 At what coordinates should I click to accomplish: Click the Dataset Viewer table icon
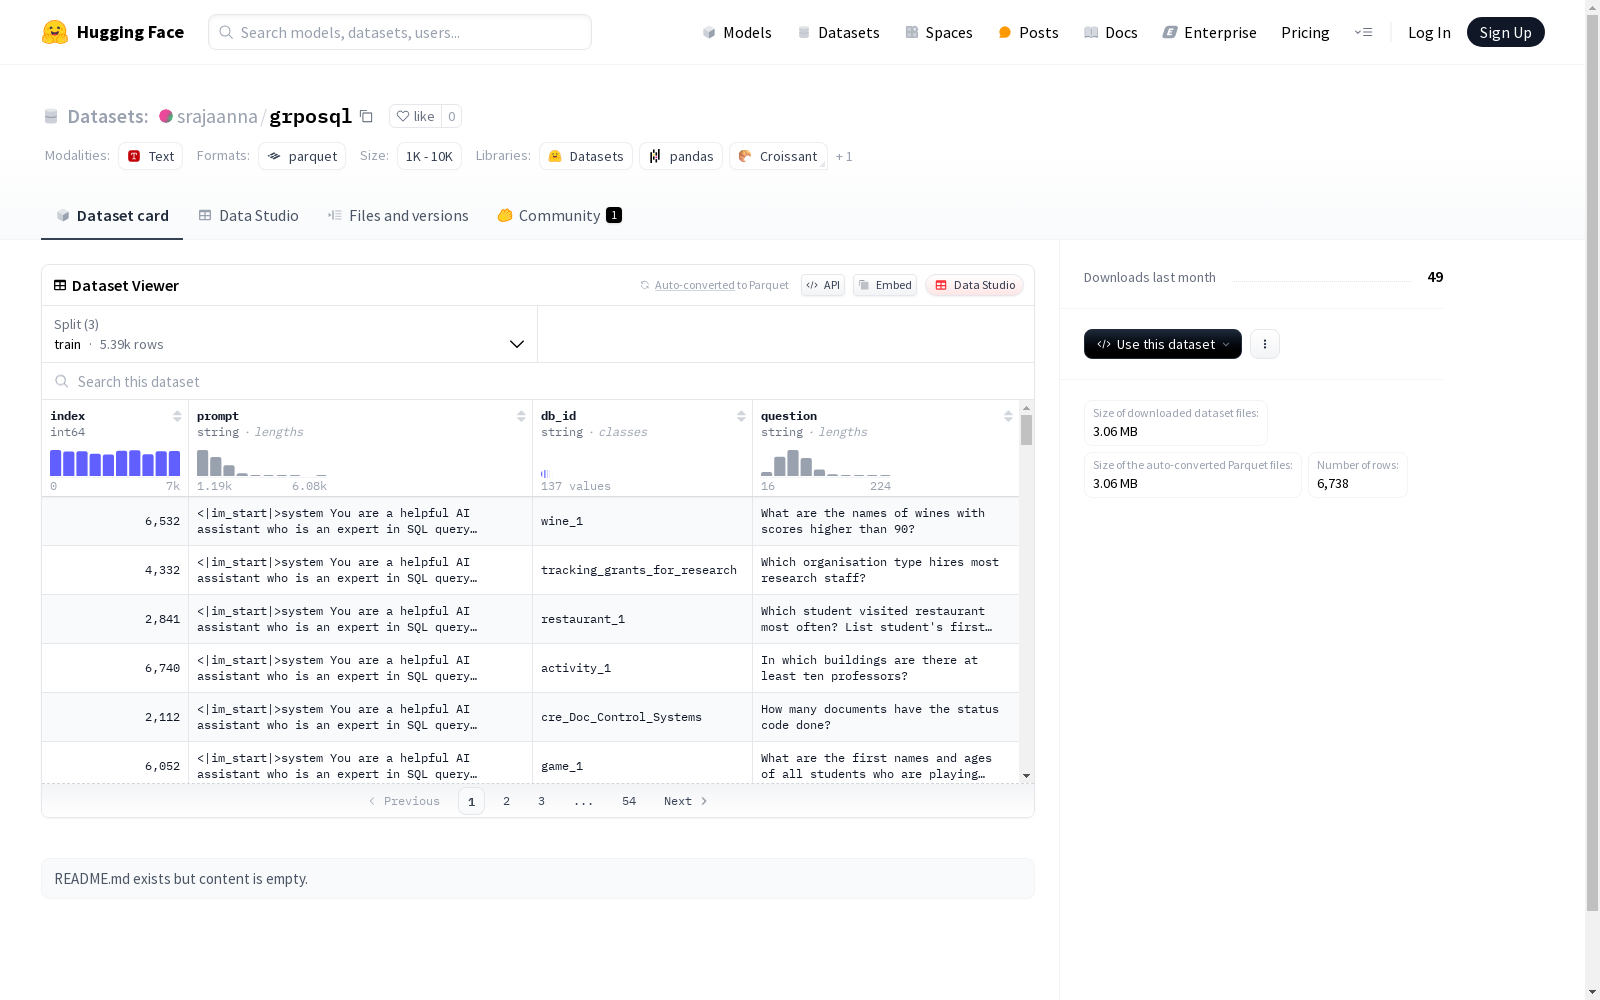point(60,285)
